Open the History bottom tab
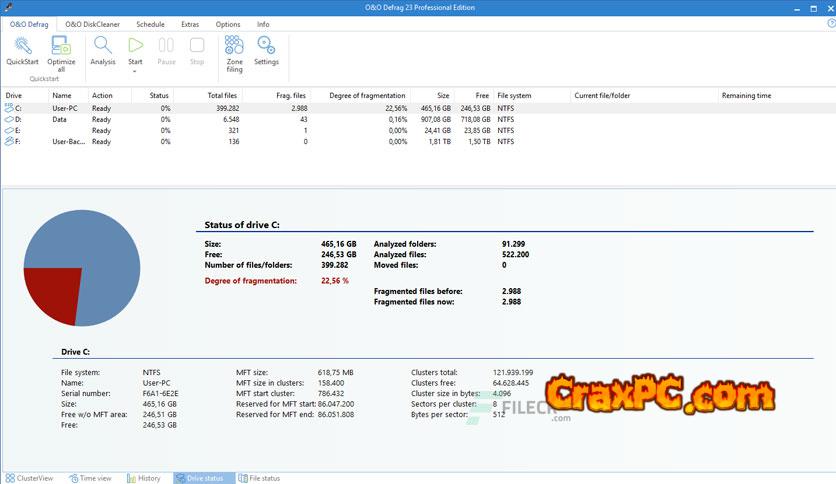Image resolution: width=836 pixels, height=484 pixels. [x=144, y=478]
